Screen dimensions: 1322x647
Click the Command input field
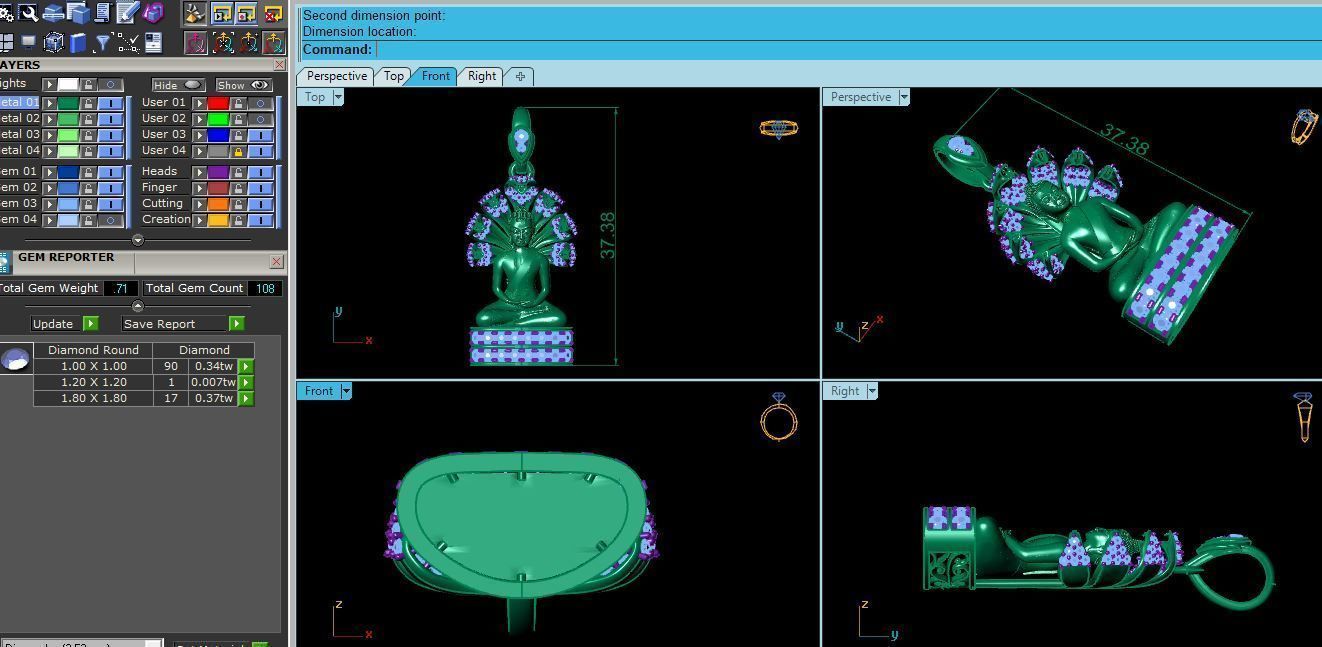click(x=848, y=50)
